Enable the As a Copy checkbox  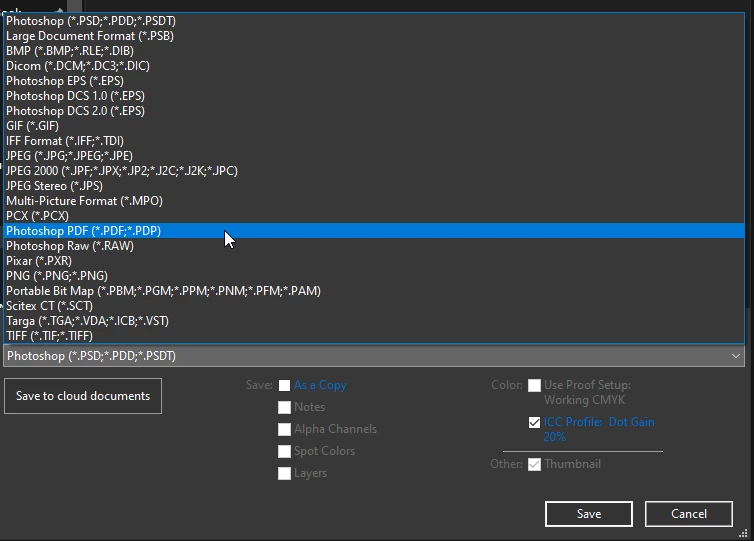(284, 385)
